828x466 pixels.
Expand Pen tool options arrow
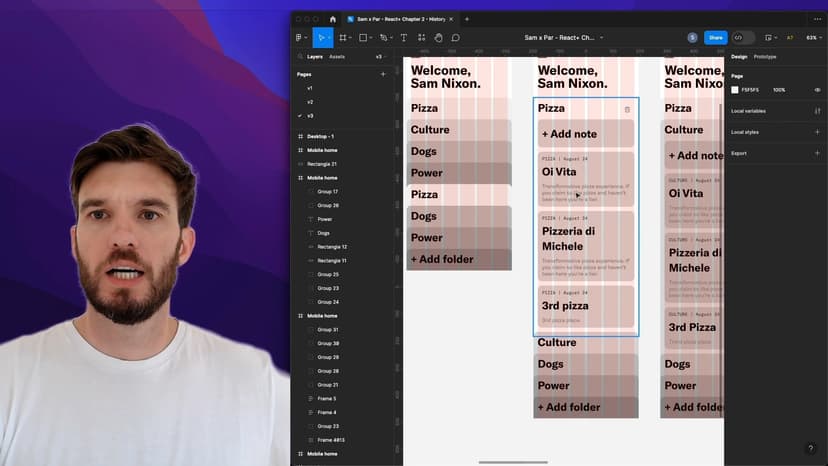tap(391, 38)
